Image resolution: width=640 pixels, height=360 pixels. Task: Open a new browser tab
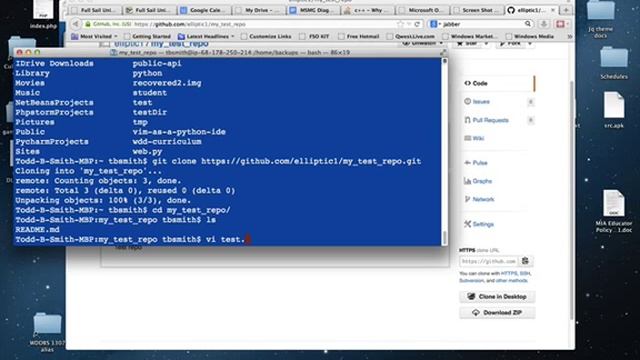(x=566, y=10)
